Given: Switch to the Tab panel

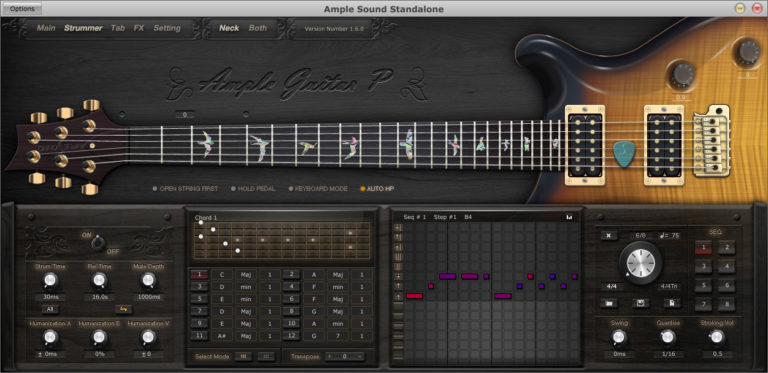Looking at the screenshot, I should click(x=118, y=28).
